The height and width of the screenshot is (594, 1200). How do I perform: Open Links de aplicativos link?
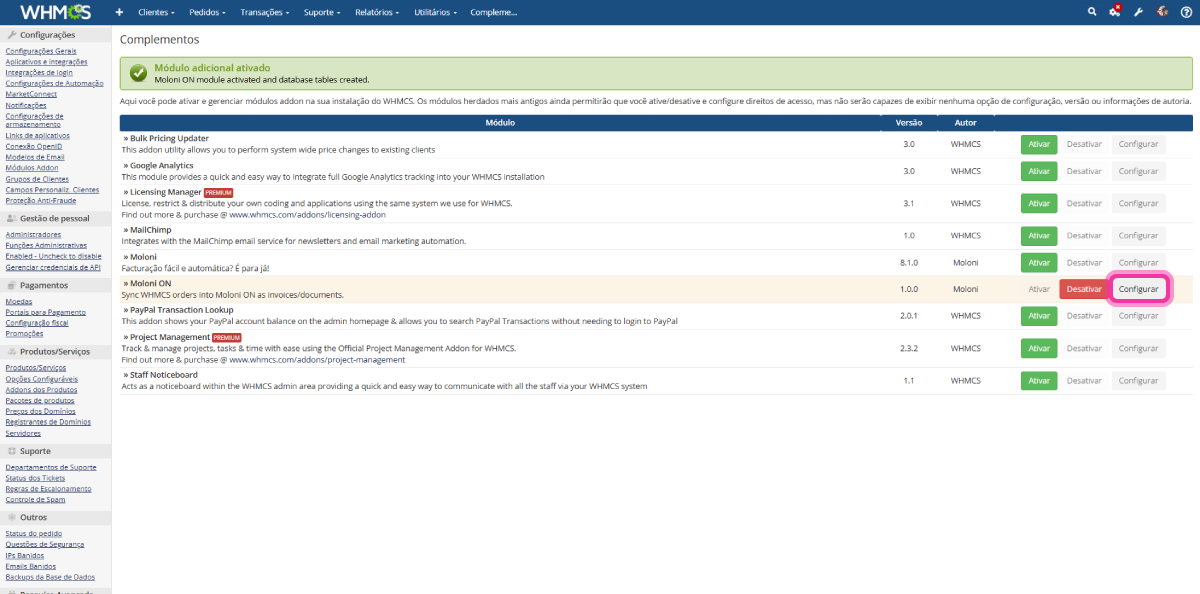point(37,135)
